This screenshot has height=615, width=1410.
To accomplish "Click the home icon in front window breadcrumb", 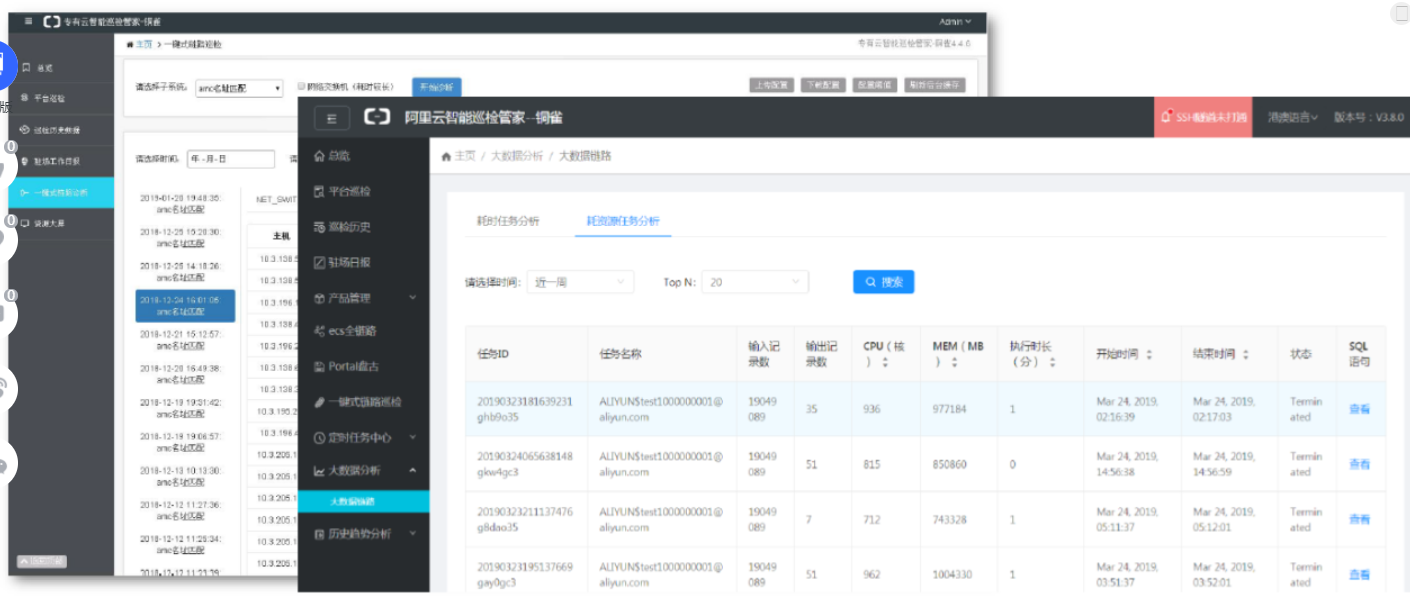I will (x=446, y=156).
